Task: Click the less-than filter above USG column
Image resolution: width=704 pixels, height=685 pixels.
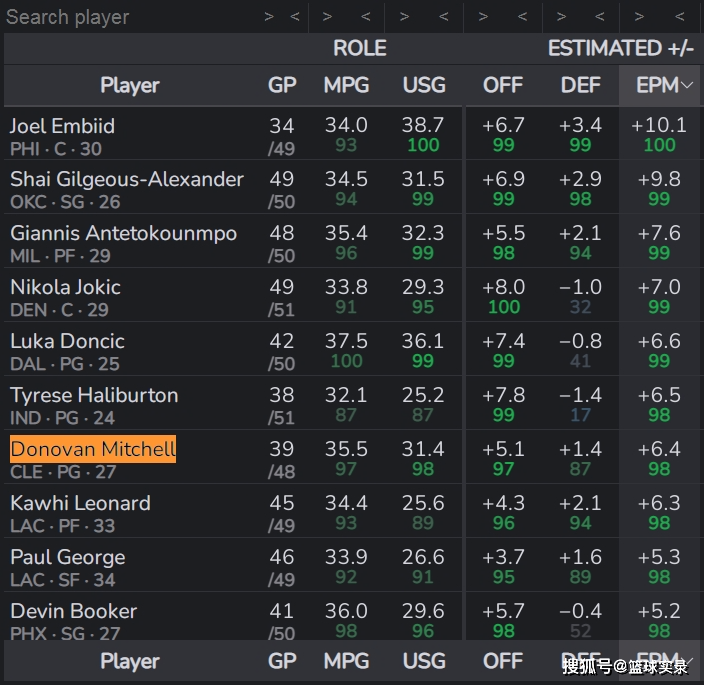Action: (445, 16)
